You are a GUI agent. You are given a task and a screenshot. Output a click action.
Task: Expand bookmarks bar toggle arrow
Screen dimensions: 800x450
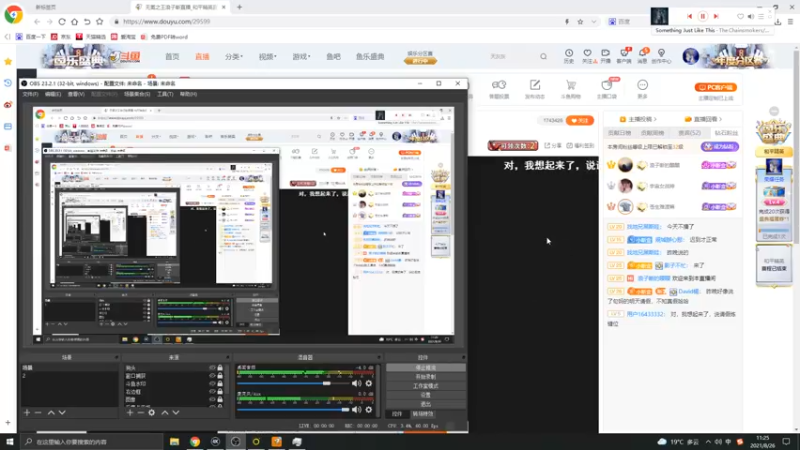pos(7,37)
